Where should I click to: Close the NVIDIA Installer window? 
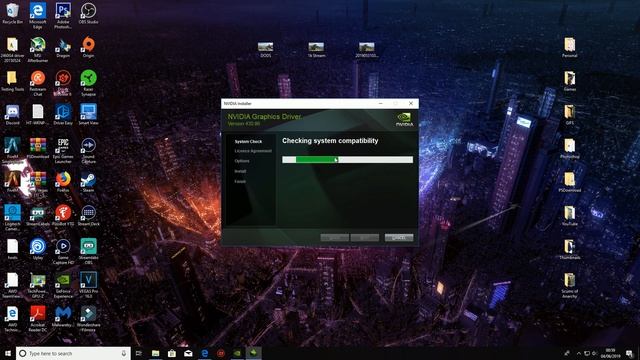pos(411,104)
